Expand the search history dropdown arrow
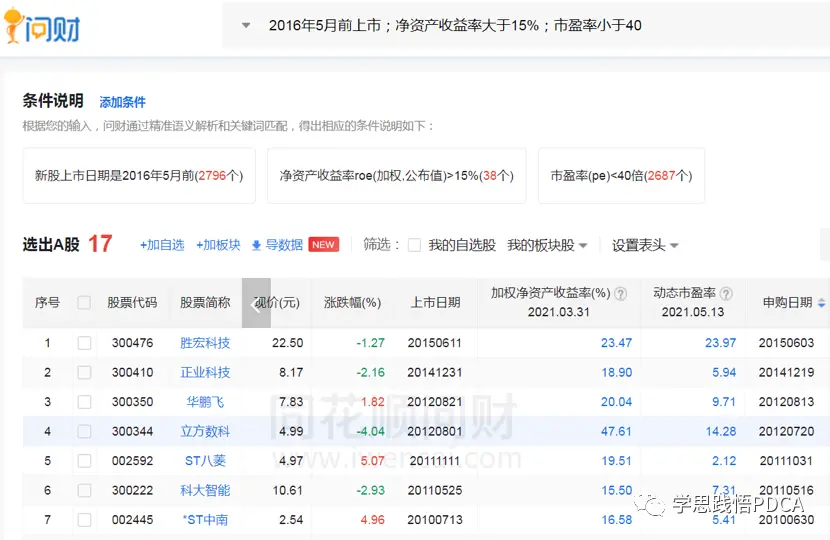The height and width of the screenshot is (540, 830). click(246, 25)
